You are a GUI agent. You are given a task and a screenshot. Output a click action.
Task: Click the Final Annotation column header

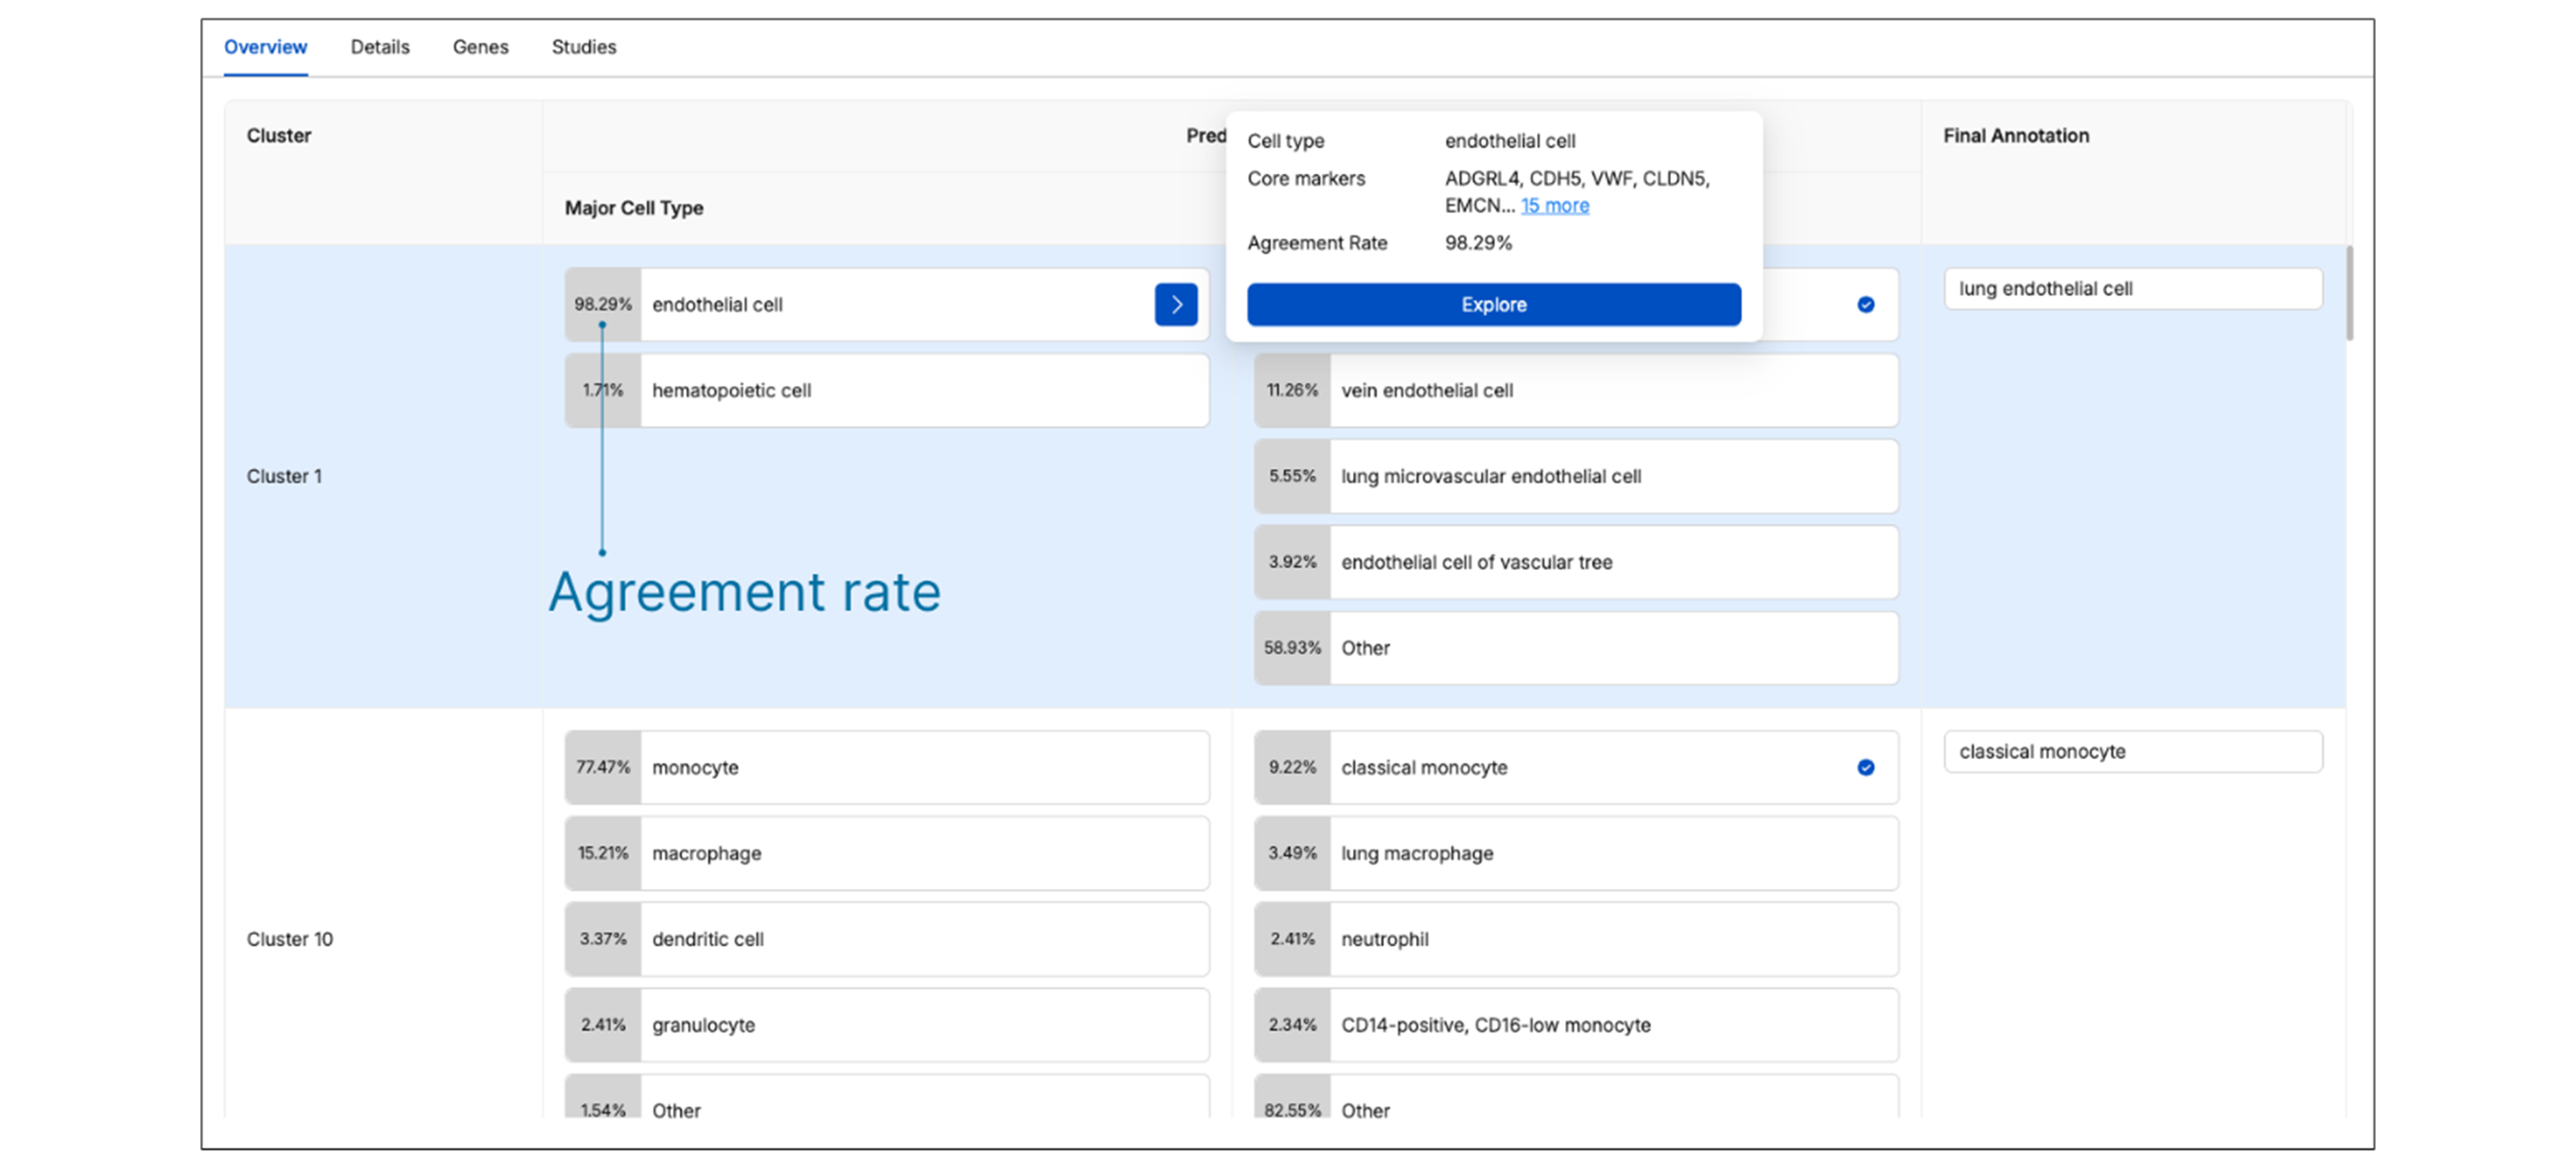(x=2016, y=135)
